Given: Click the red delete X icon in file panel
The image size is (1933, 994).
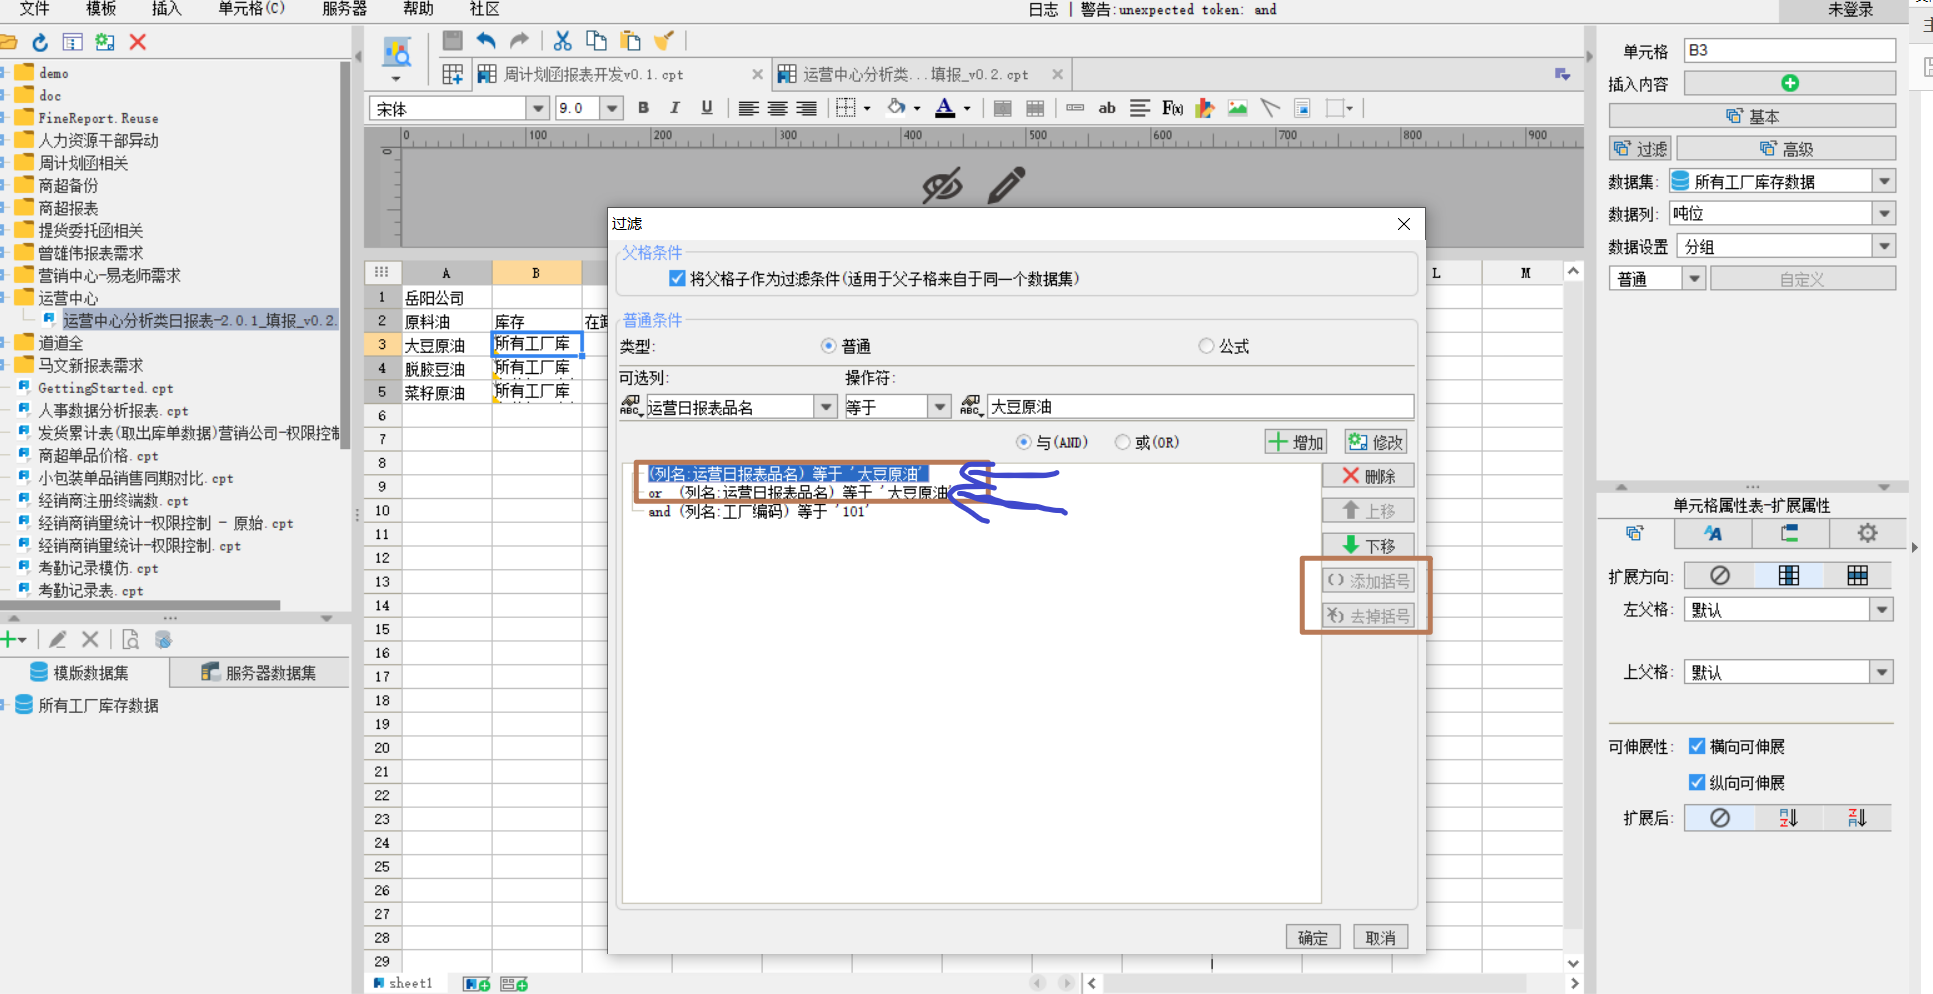Looking at the screenshot, I should pyautogui.click(x=138, y=42).
